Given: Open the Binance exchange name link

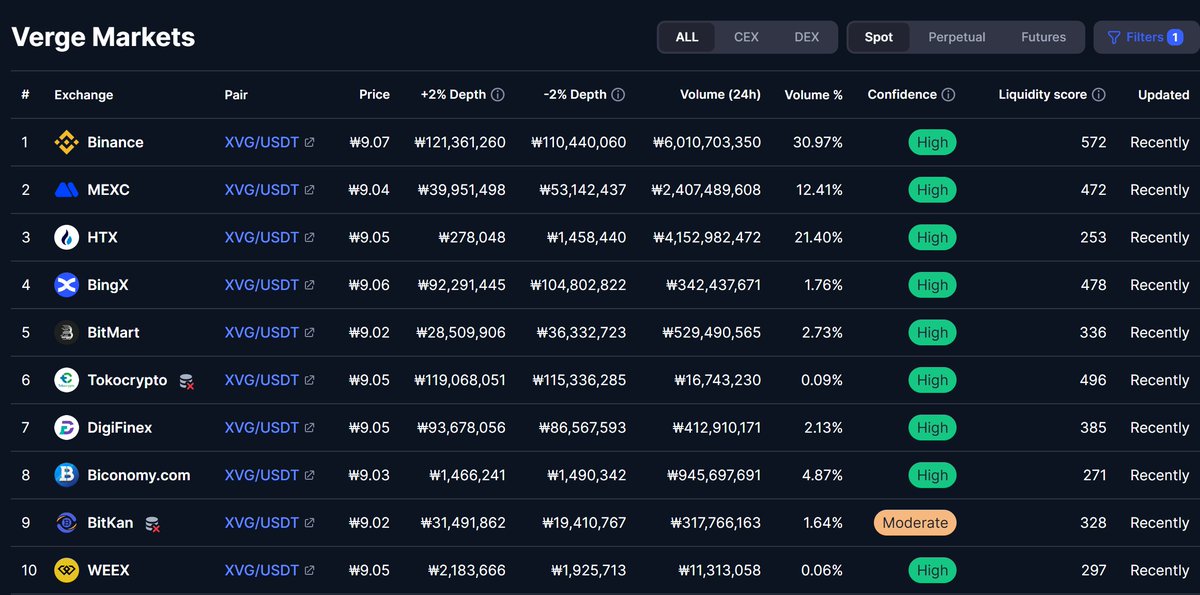Looking at the screenshot, I should pos(115,142).
